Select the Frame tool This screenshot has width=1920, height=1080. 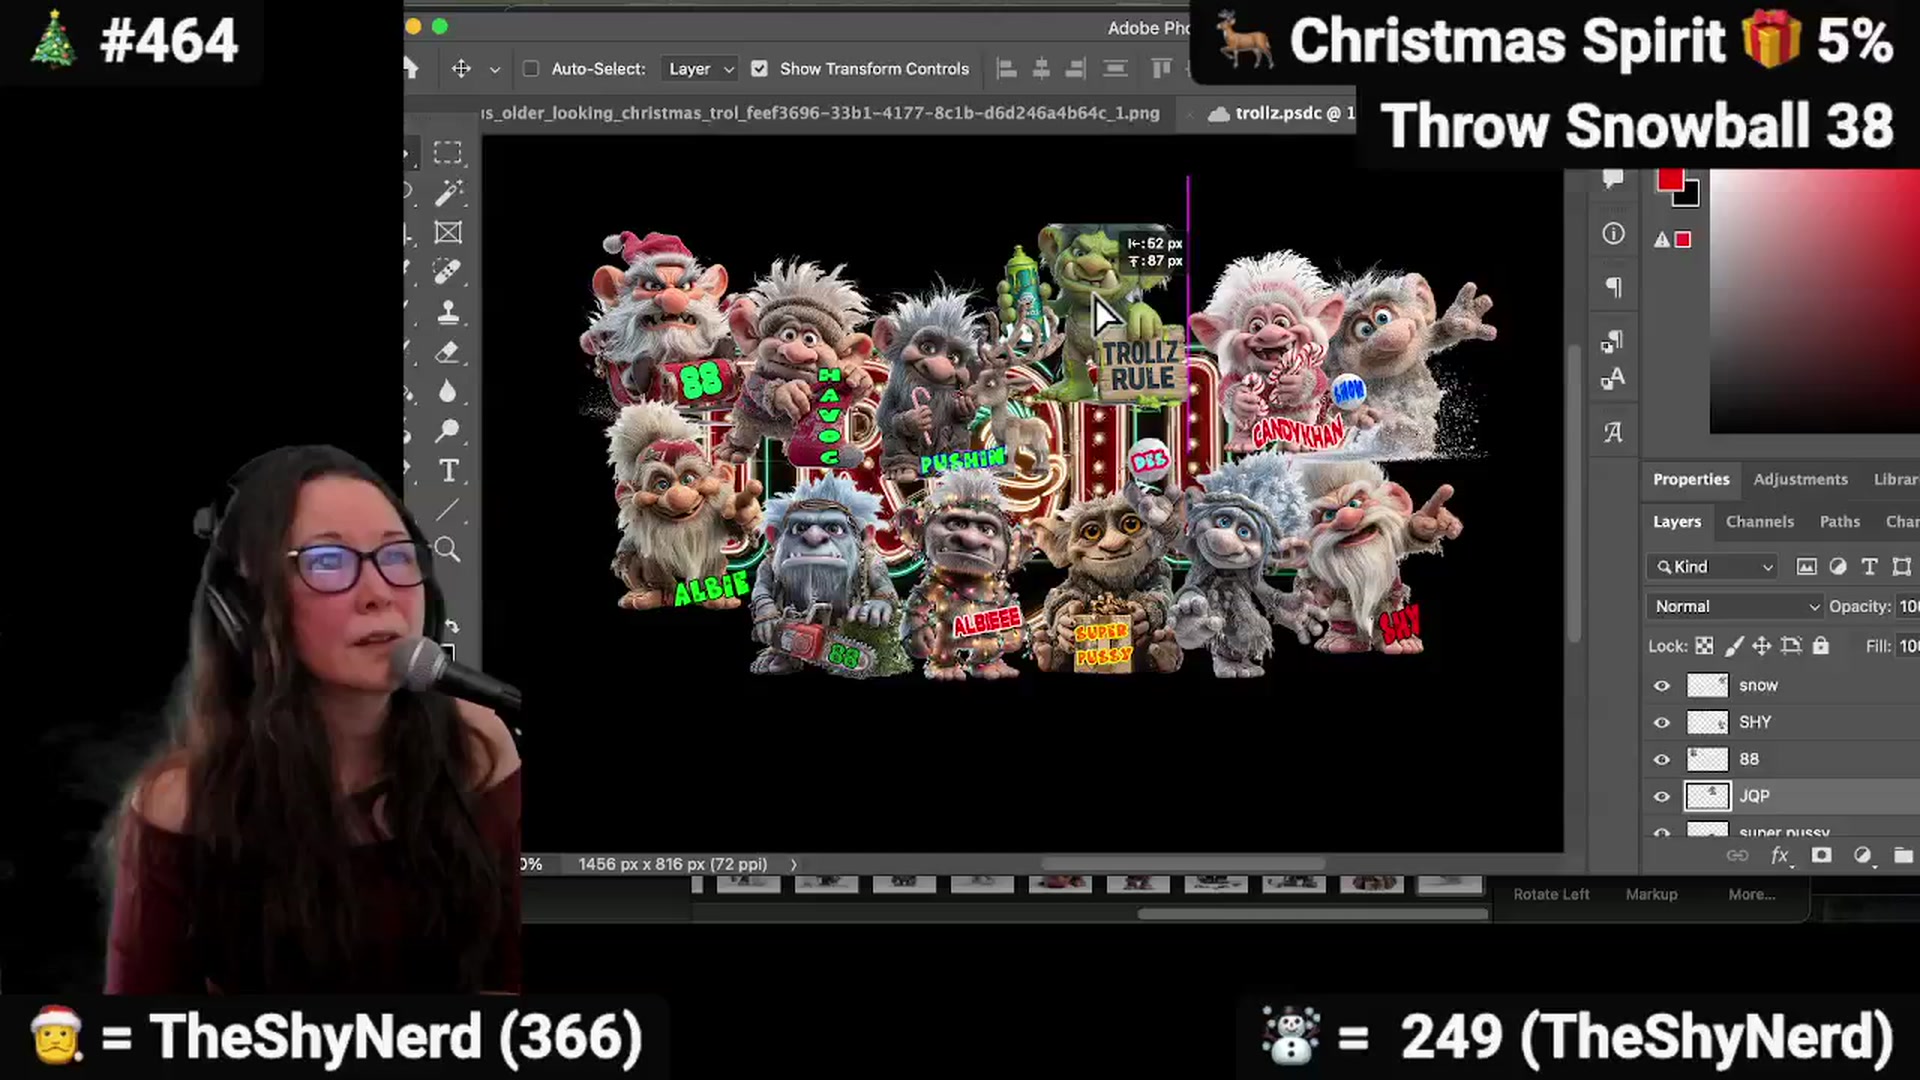(x=448, y=232)
